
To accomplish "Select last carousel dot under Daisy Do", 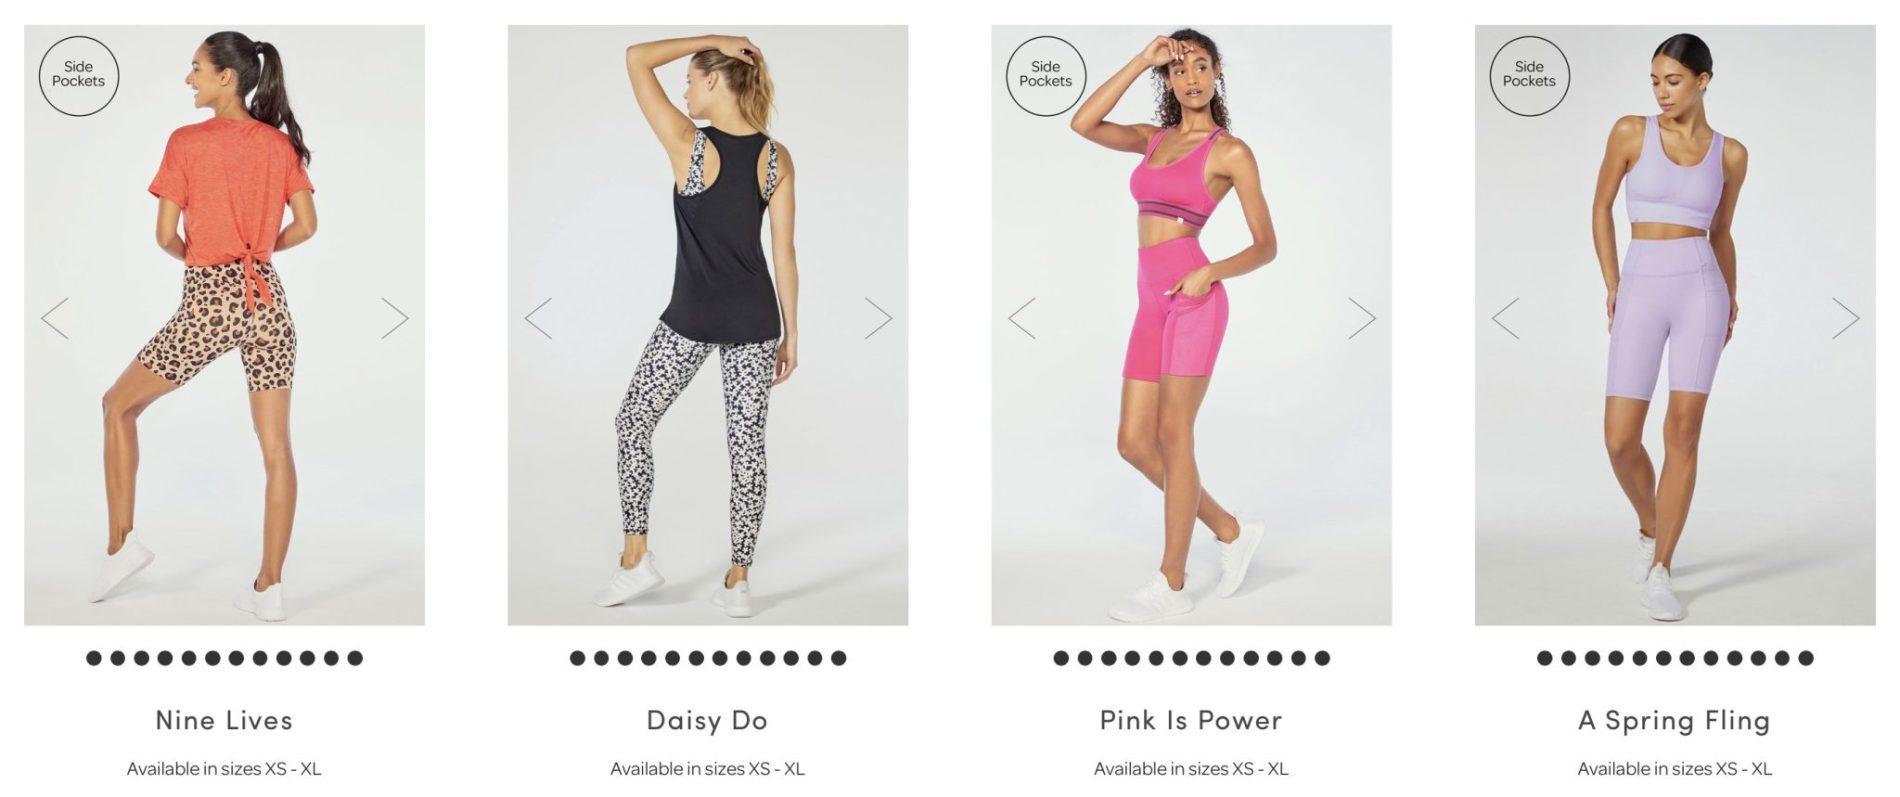I will [839, 658].
